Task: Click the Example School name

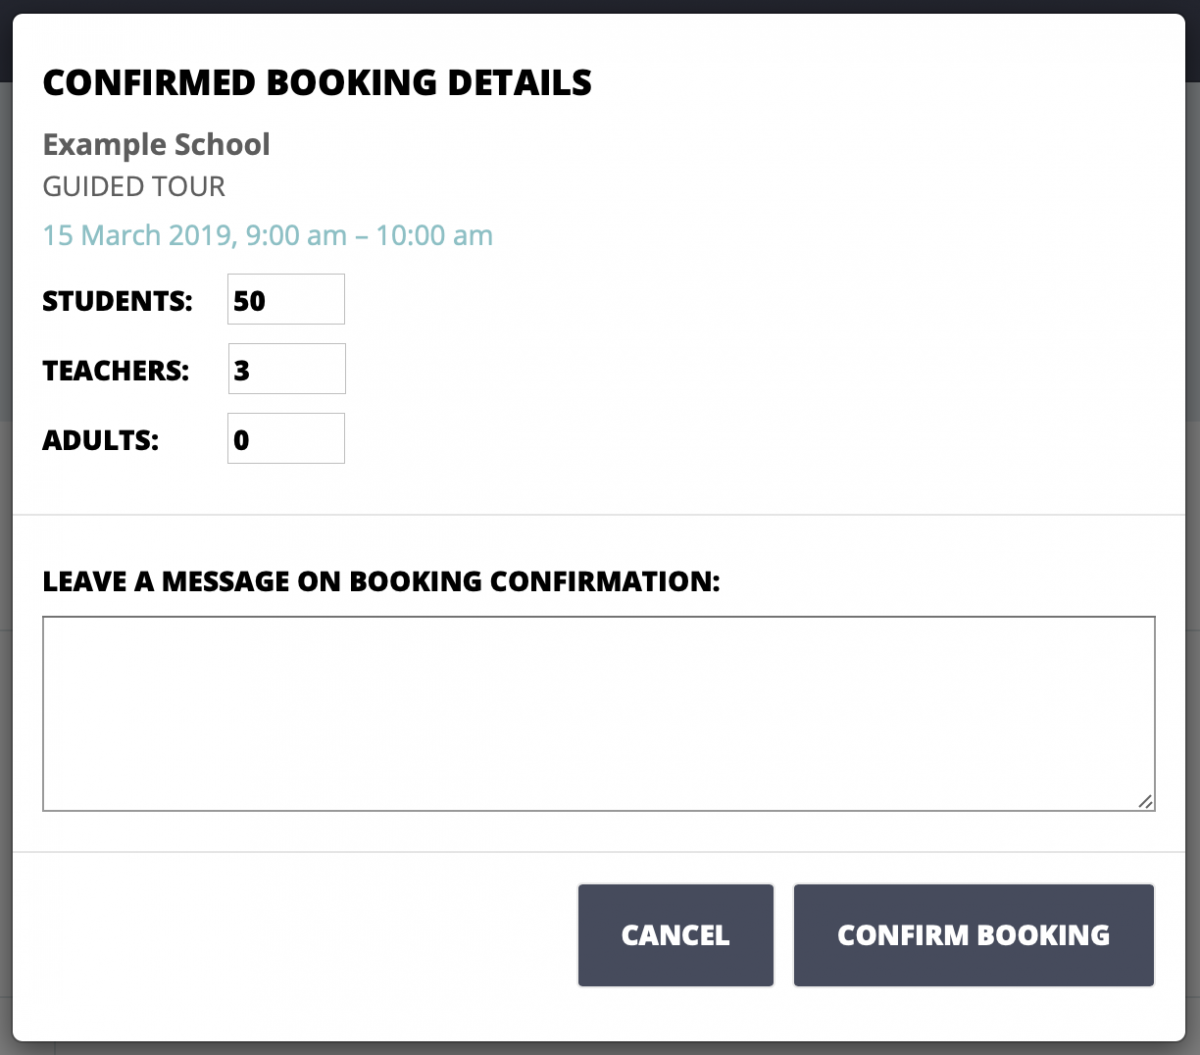Action: tap(156, 145)
